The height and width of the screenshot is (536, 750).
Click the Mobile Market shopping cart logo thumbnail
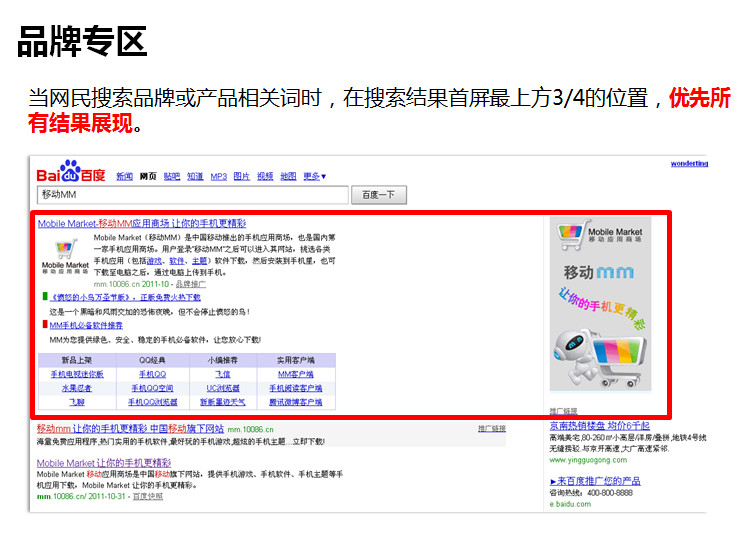65,257
